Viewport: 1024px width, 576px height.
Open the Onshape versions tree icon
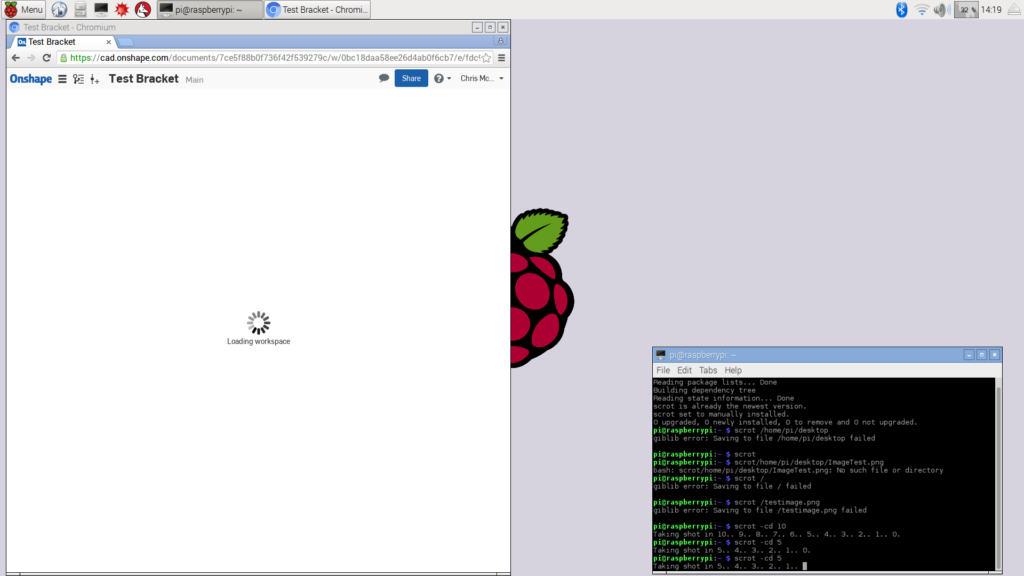(78, 79)
